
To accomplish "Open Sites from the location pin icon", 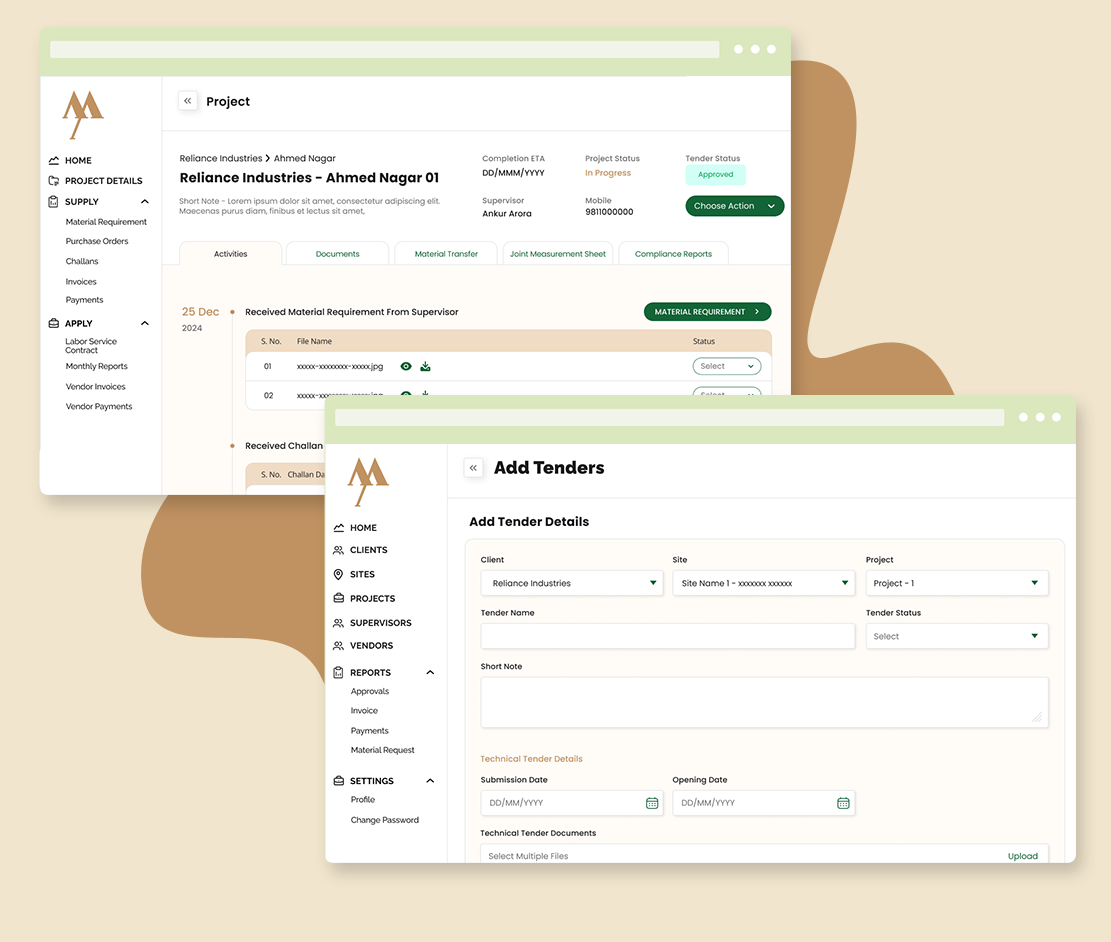I will click(x=338, y=575).
